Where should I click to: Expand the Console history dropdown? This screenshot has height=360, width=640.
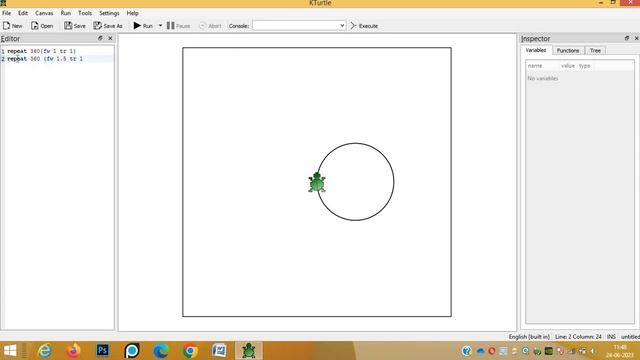[x=342, y=26]
